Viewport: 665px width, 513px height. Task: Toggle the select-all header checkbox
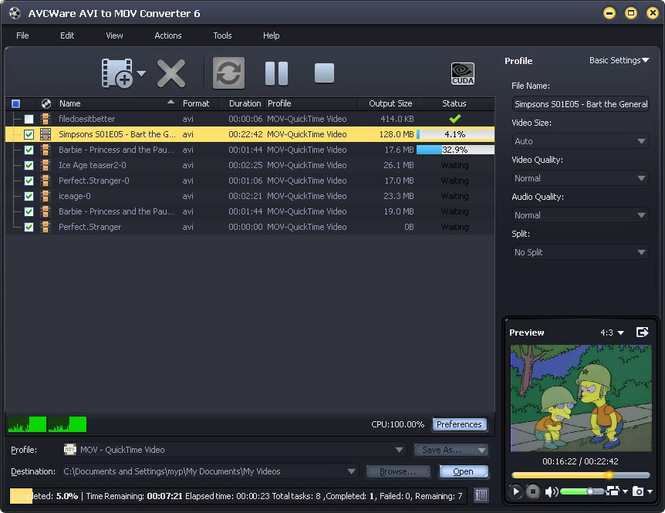click(x=16, y=103)
